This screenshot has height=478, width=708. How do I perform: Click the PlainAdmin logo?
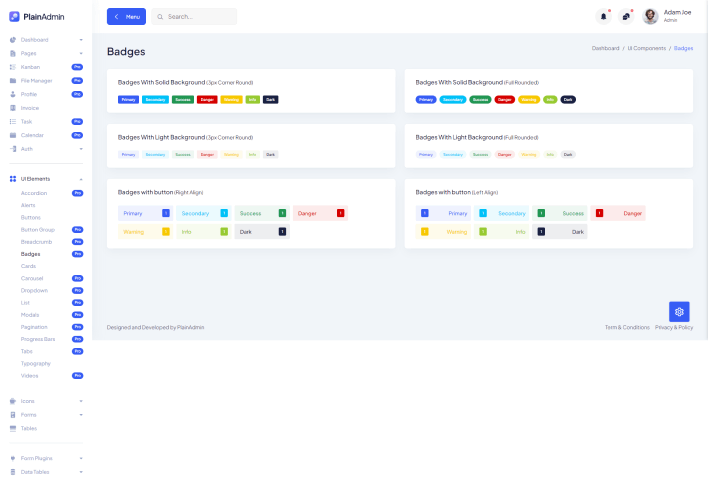point(36,16)
